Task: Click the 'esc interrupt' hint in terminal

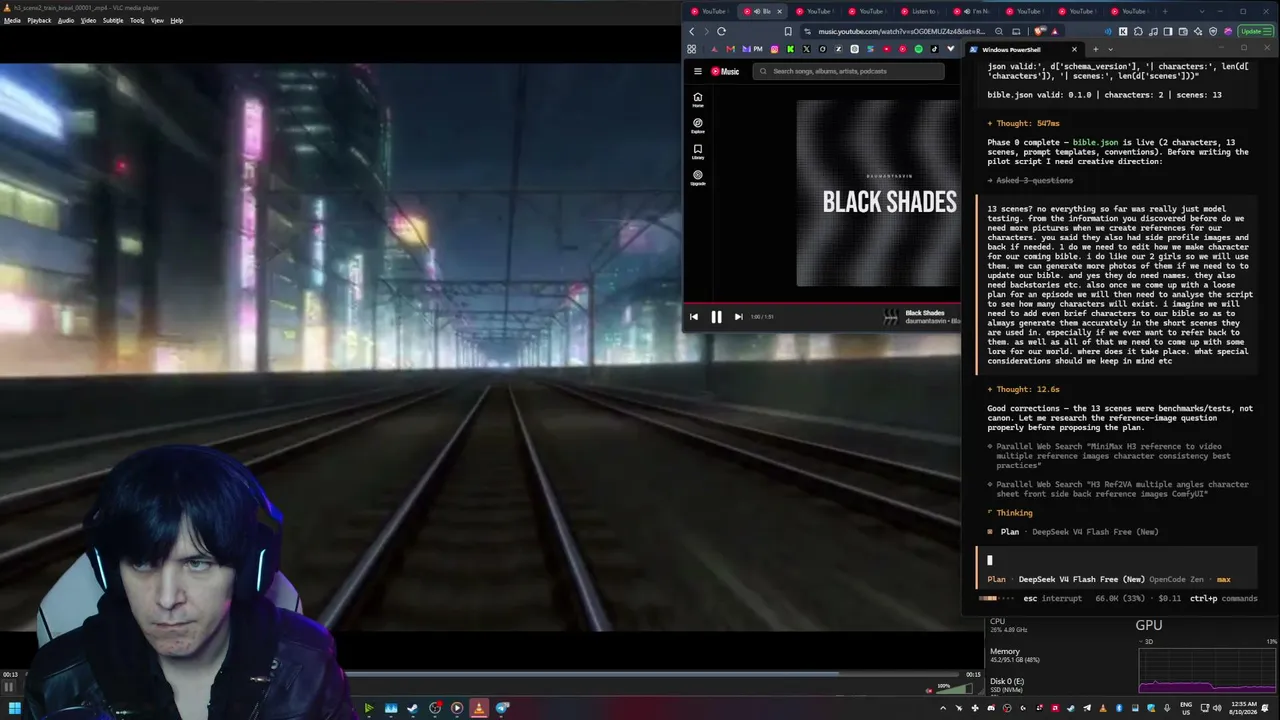Action: point(1053,598)
